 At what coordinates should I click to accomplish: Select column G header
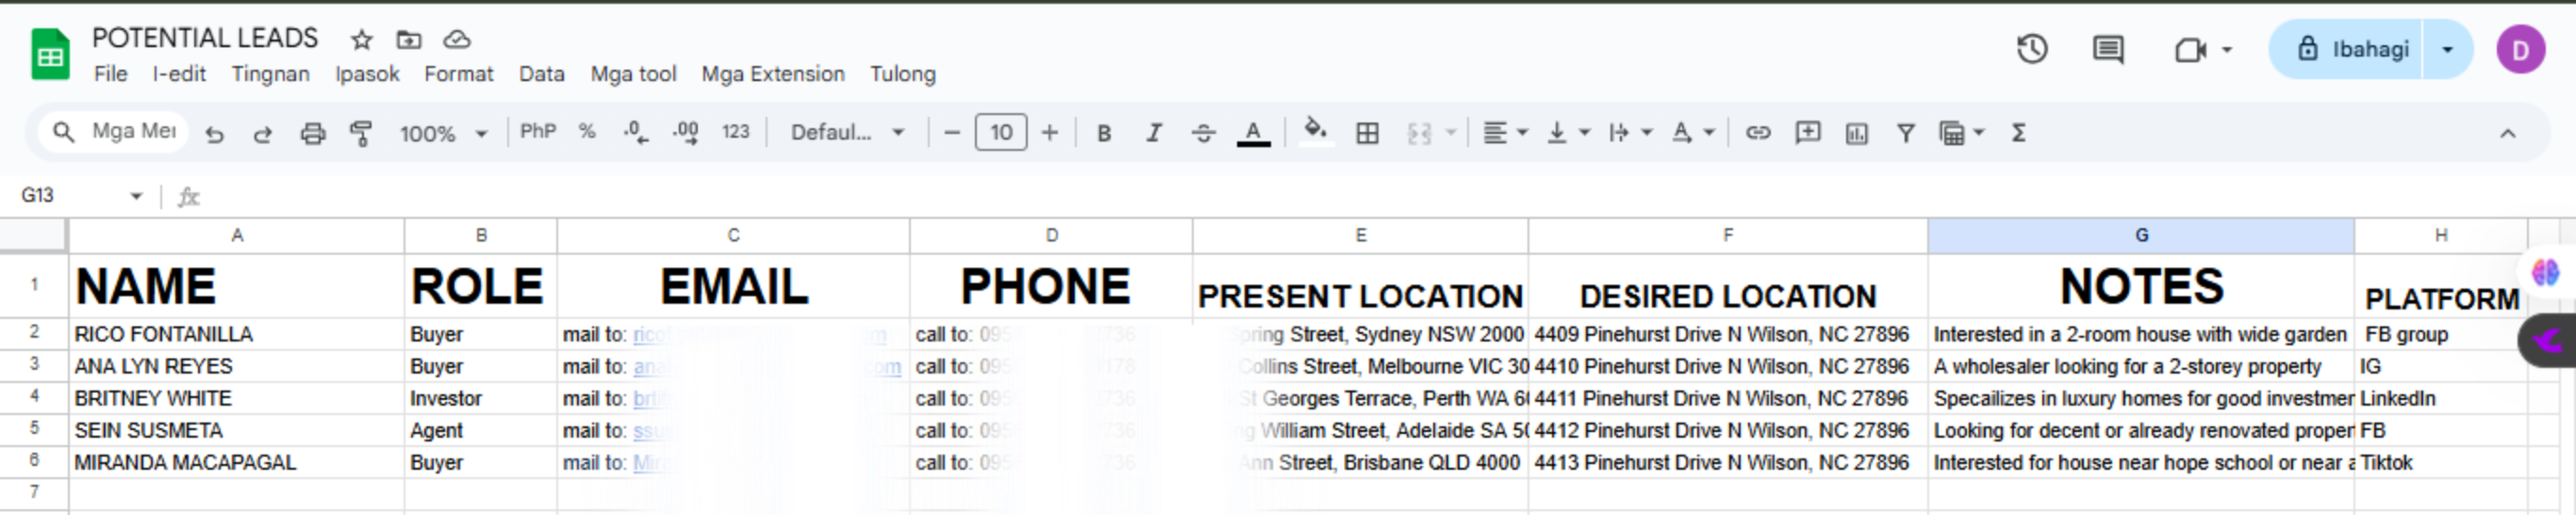pos(2140,235)
